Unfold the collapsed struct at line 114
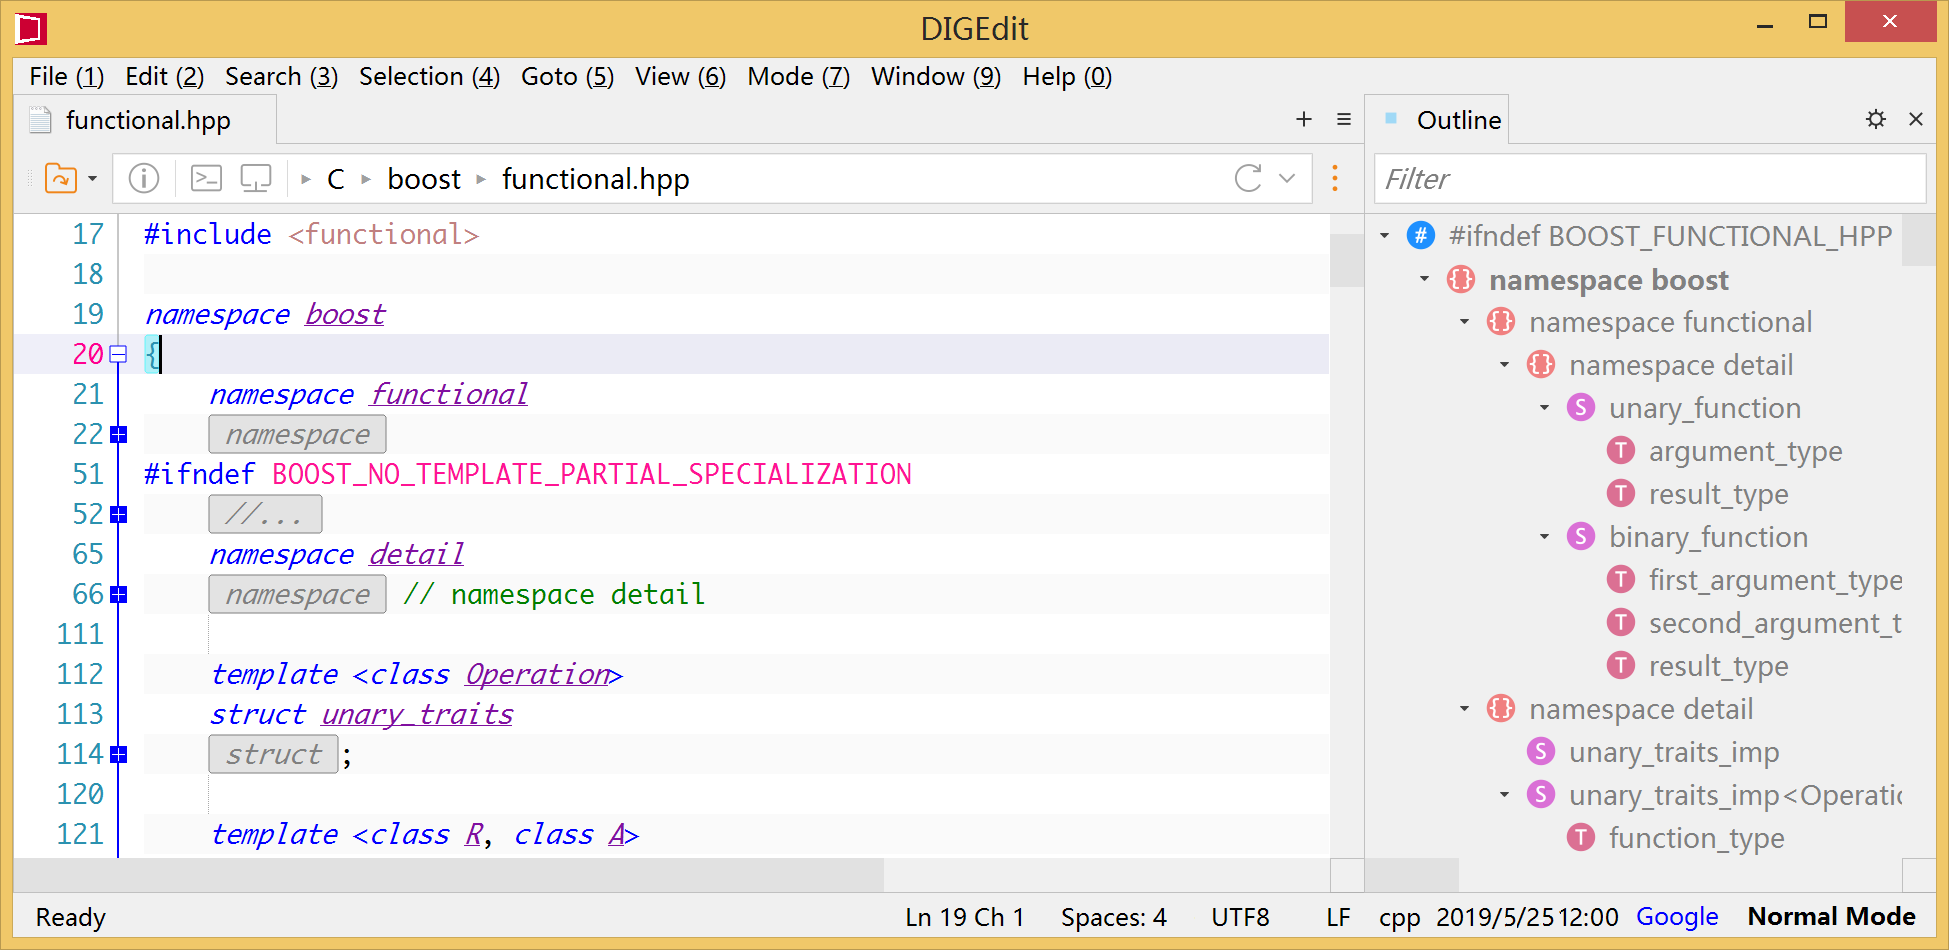The height and width of the screenshot is (950, 1949). tap(119, 754)
